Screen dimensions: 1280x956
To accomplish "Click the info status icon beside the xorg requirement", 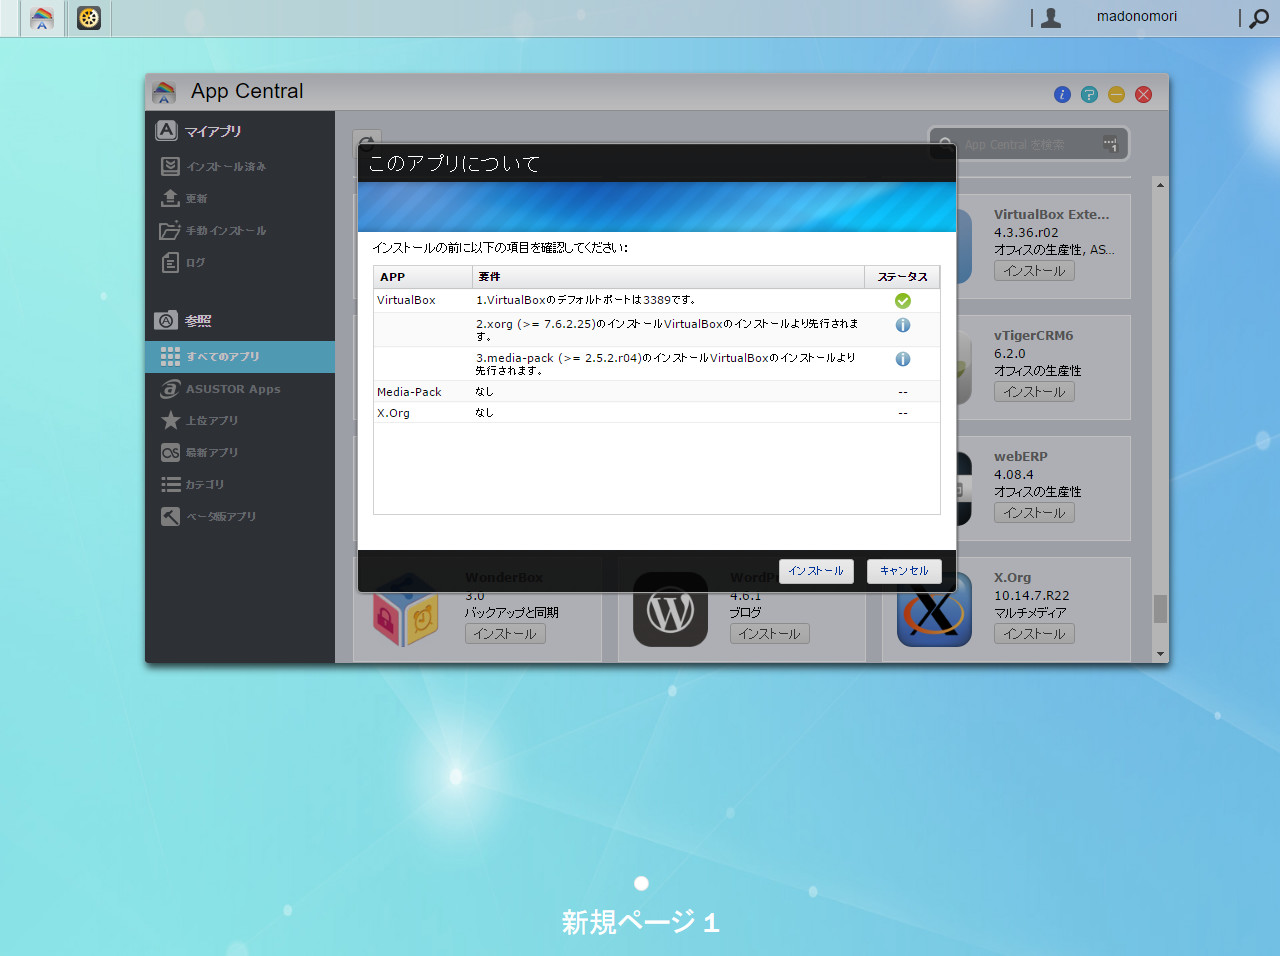I will point(903,325).
